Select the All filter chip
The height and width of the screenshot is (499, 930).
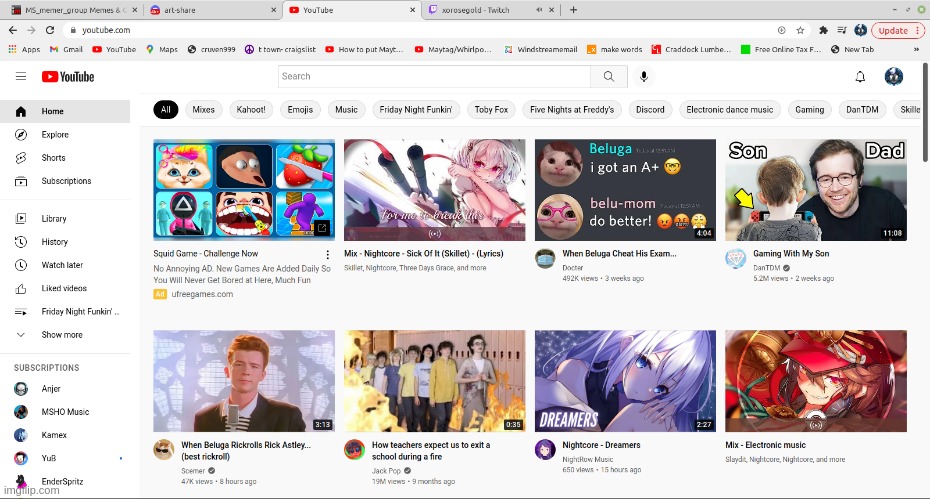165,110
